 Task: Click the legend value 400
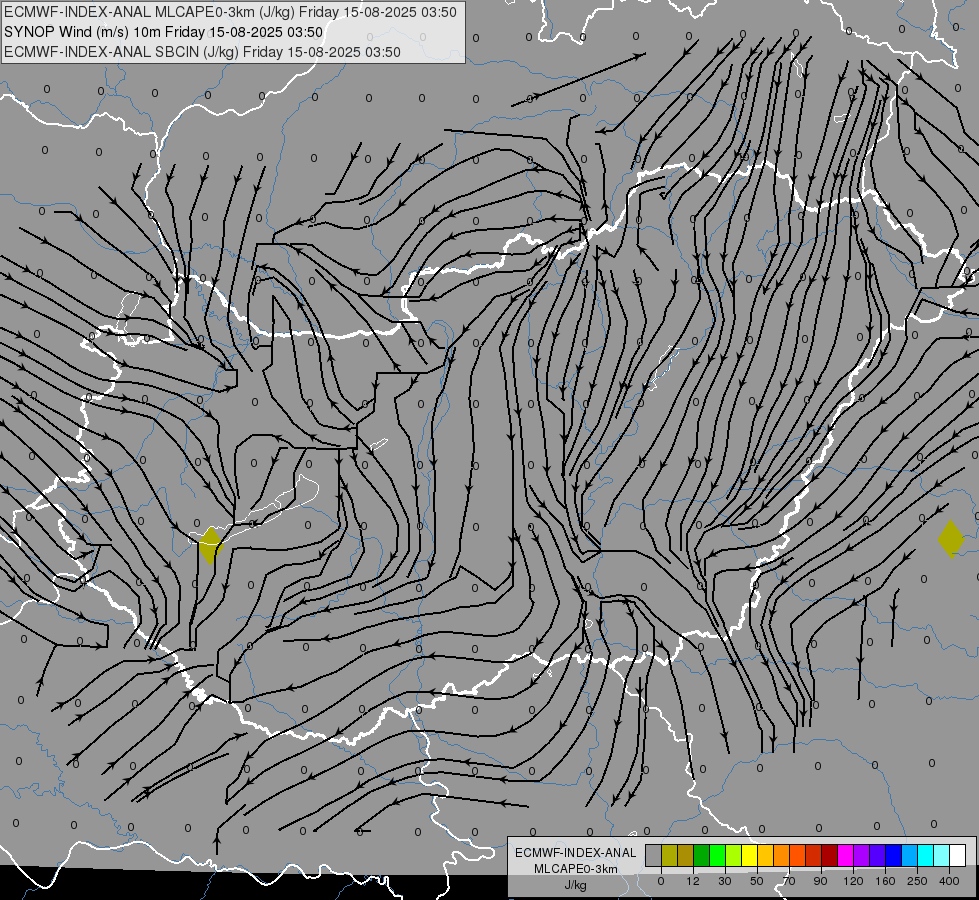pos(949,881)
